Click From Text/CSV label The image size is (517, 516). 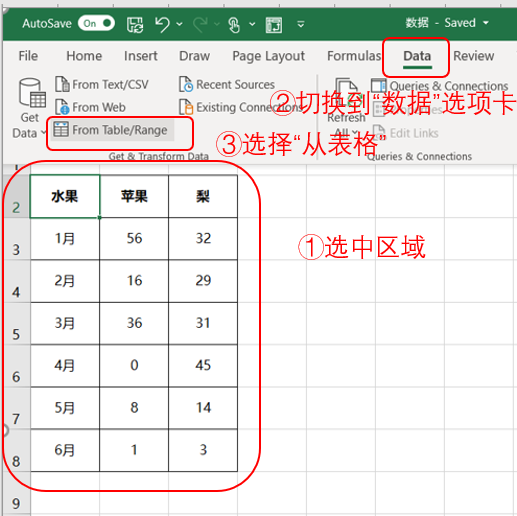[110, 85]
